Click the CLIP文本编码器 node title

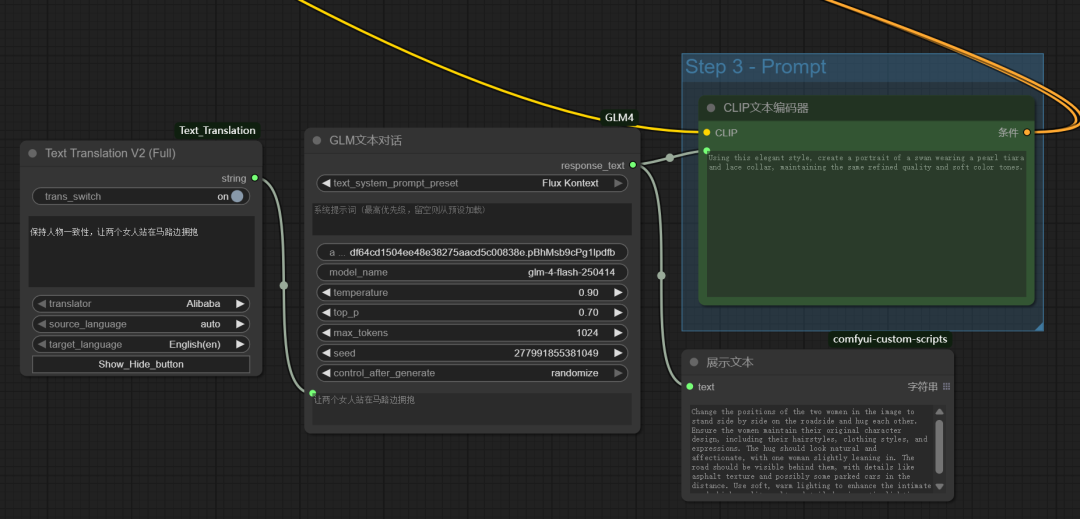tap(766, 108)
